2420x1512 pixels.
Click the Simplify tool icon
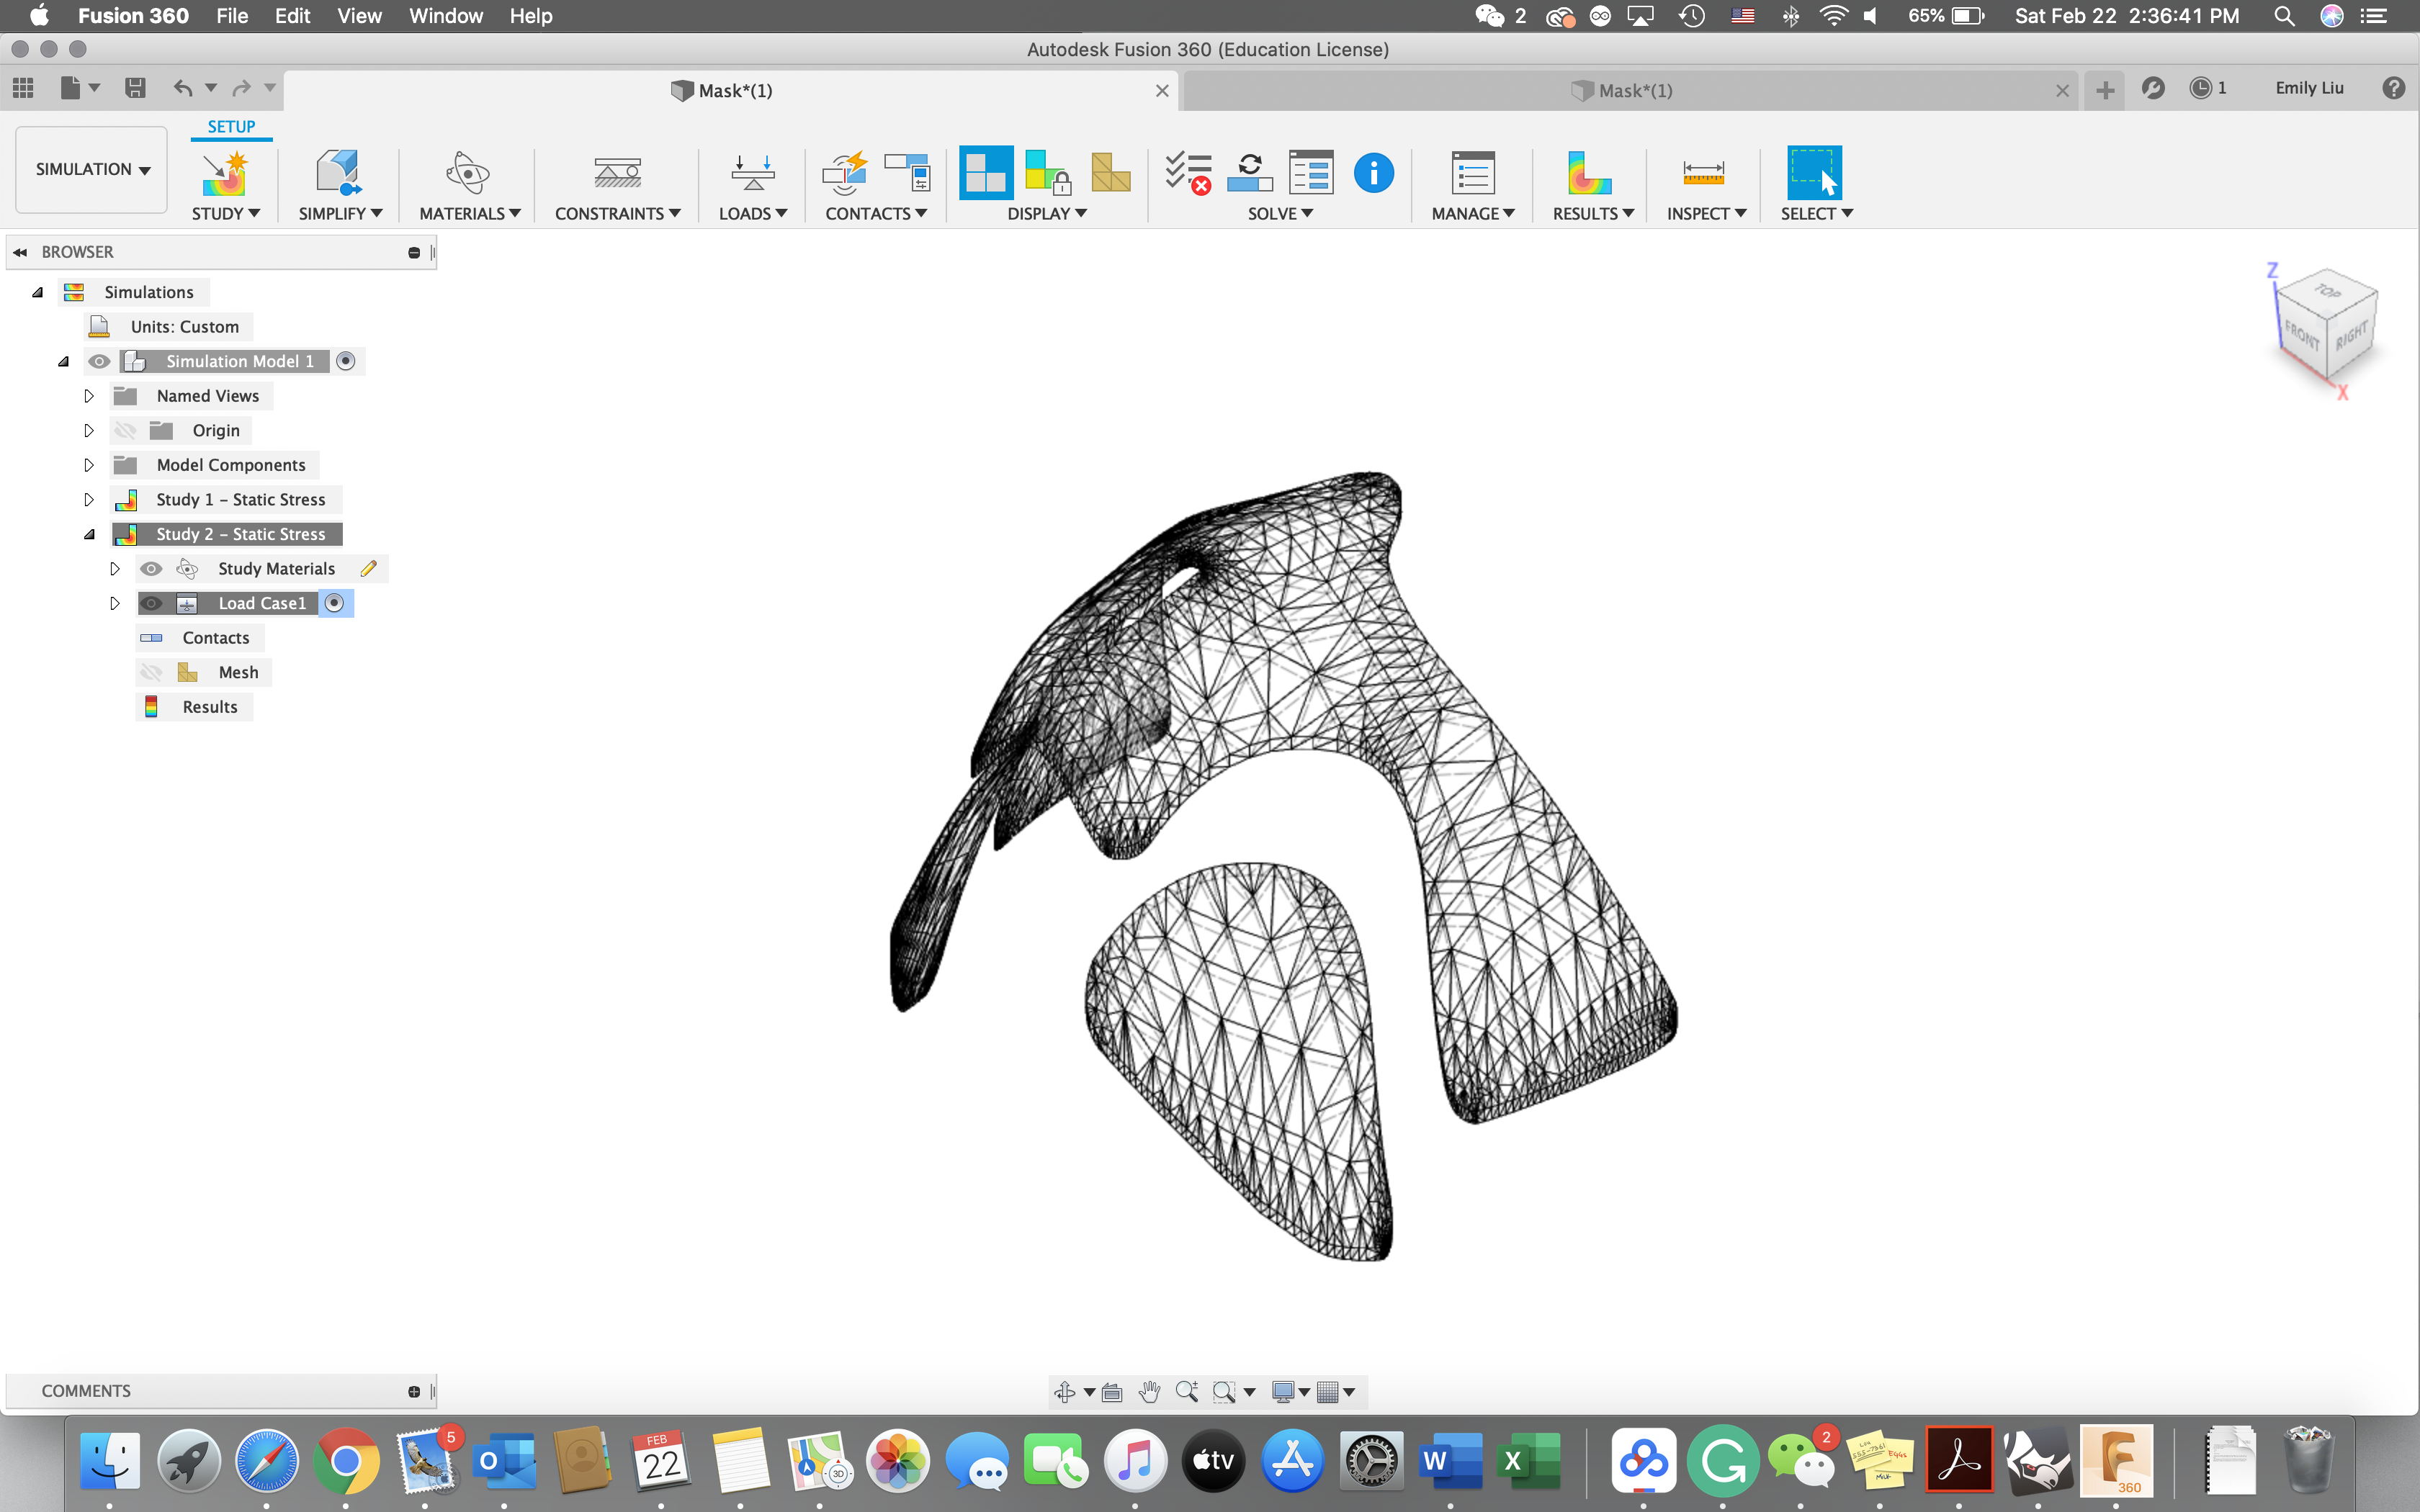click(x=338, y=174)
